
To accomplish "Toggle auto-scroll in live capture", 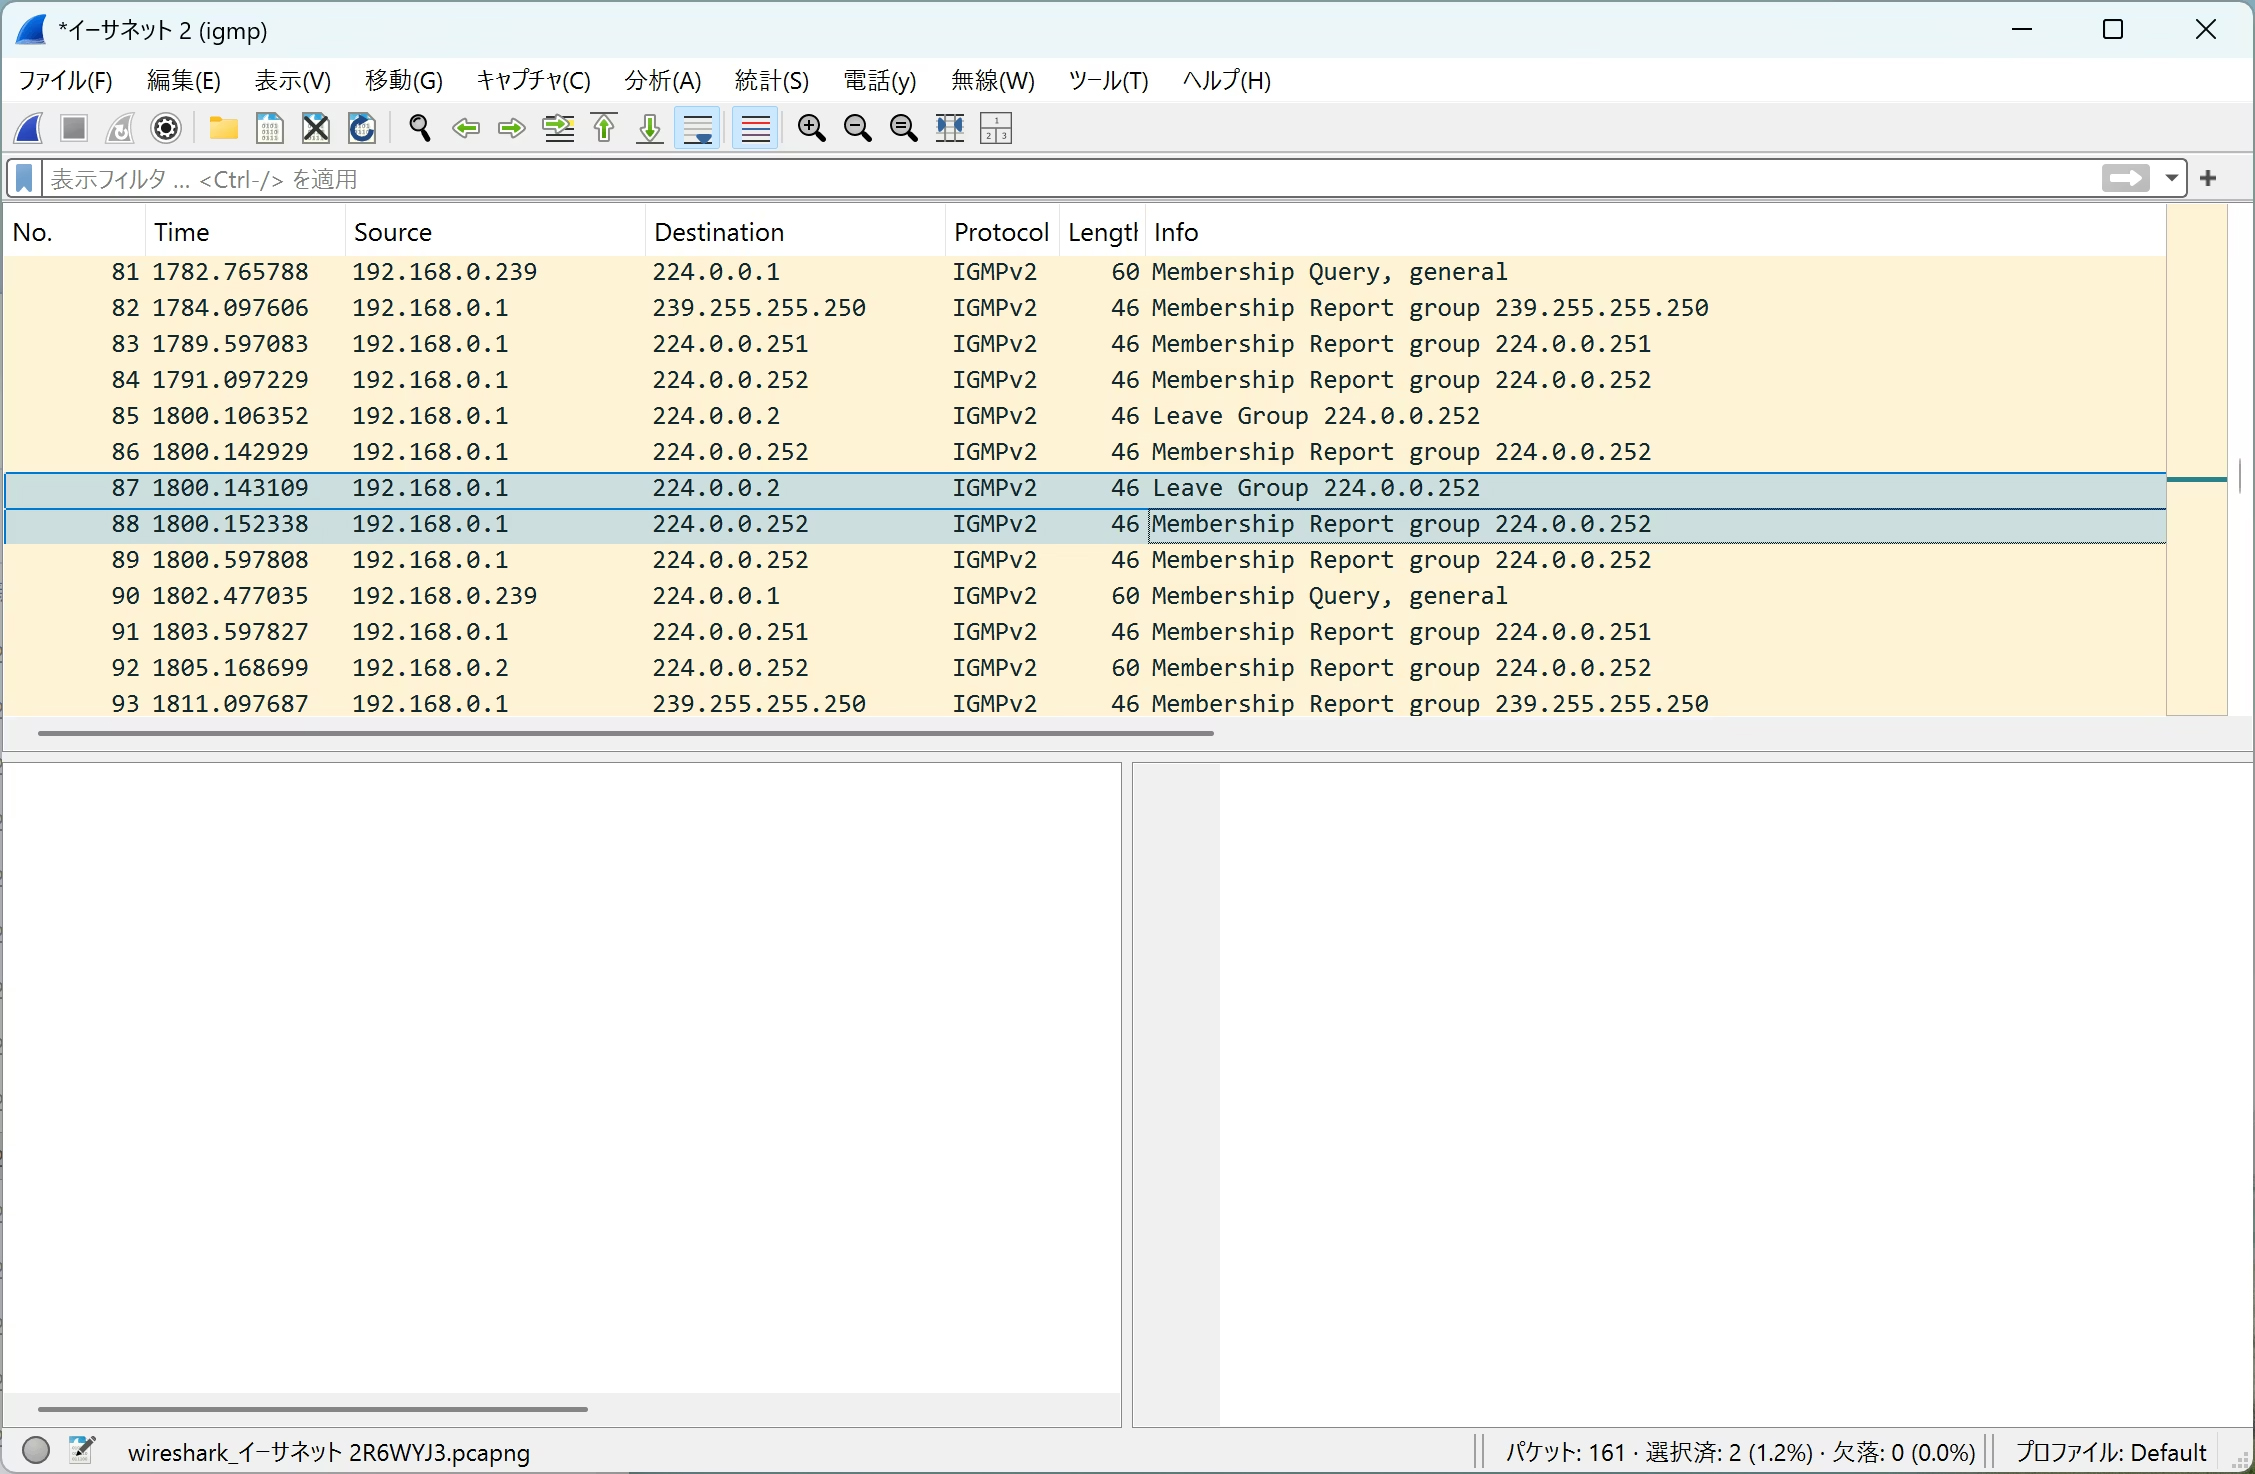I will tap(697, 128).
